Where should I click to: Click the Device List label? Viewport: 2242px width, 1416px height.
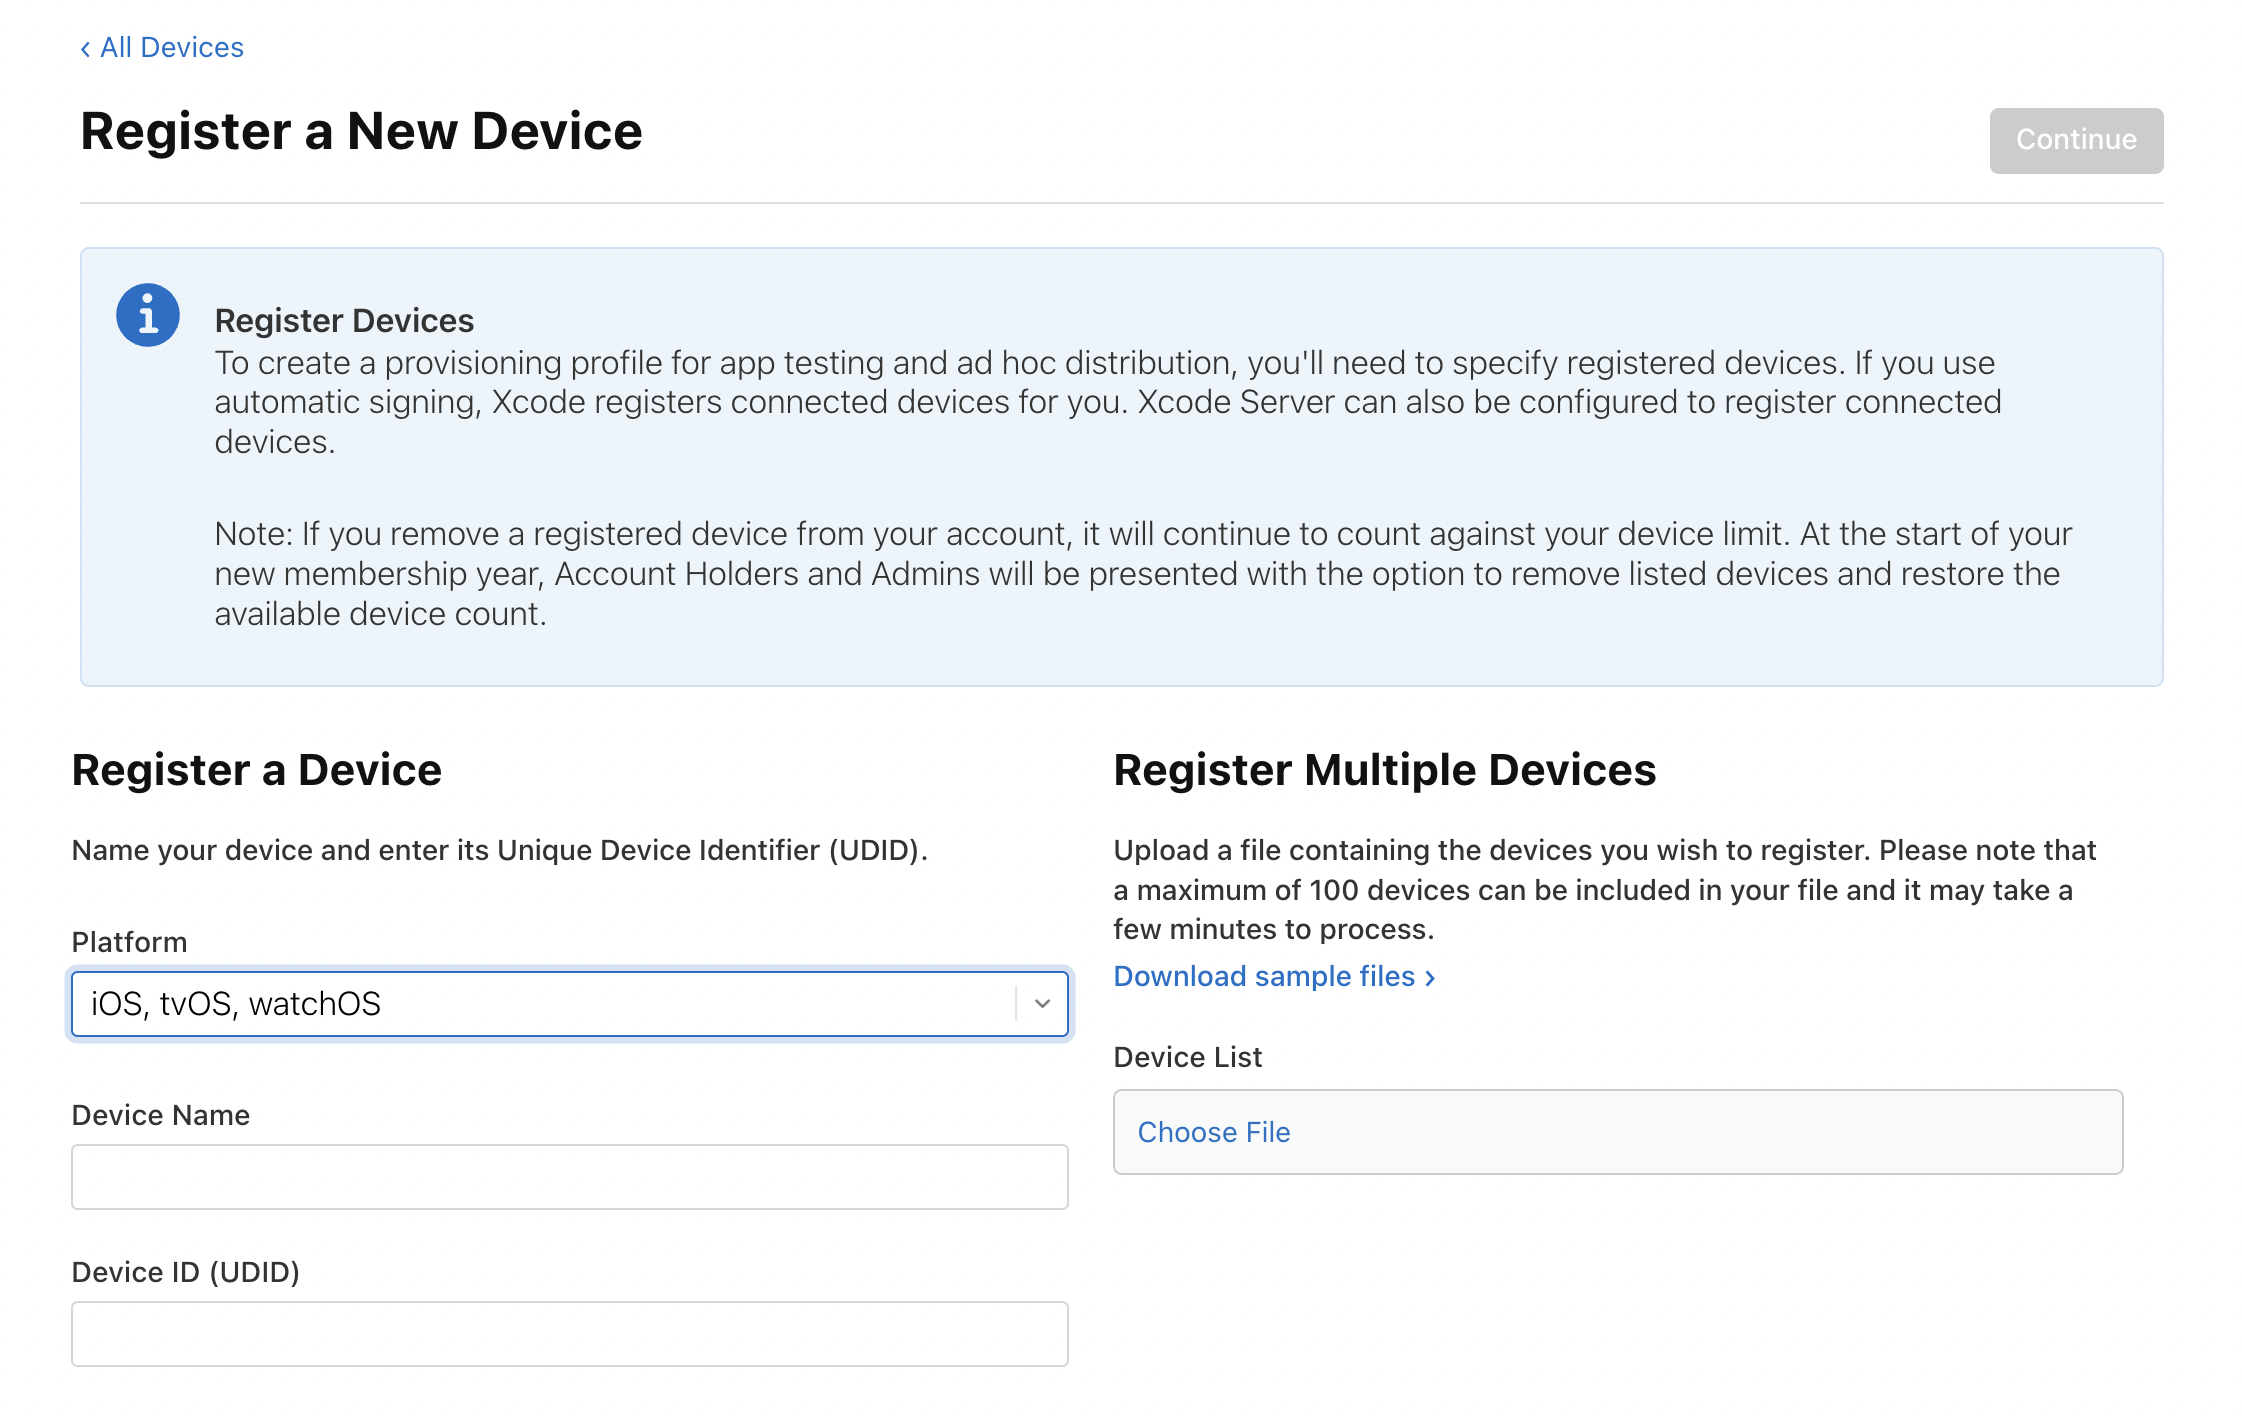click(x=1187, y=1057)
